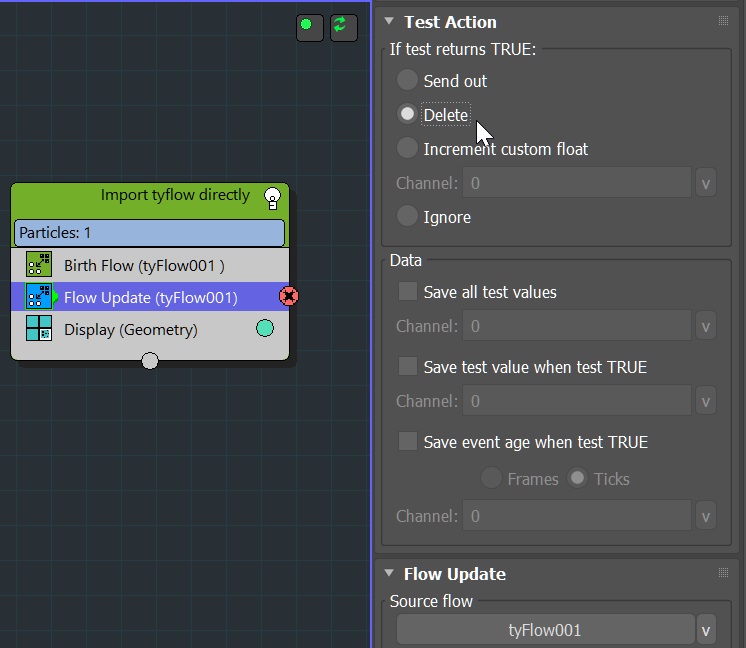
Task: Click the green refresh arrows button
Action: pos(344,28)
